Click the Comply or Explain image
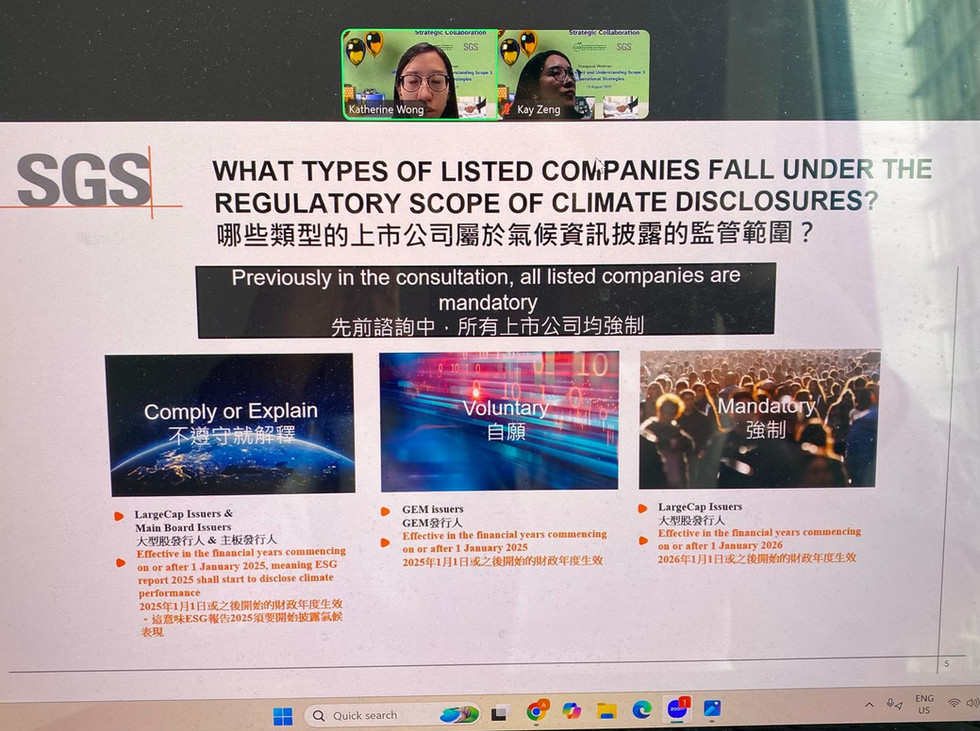The width and height of the screenshot is (980, 731). pyautogui.click(x=229, y=423)
